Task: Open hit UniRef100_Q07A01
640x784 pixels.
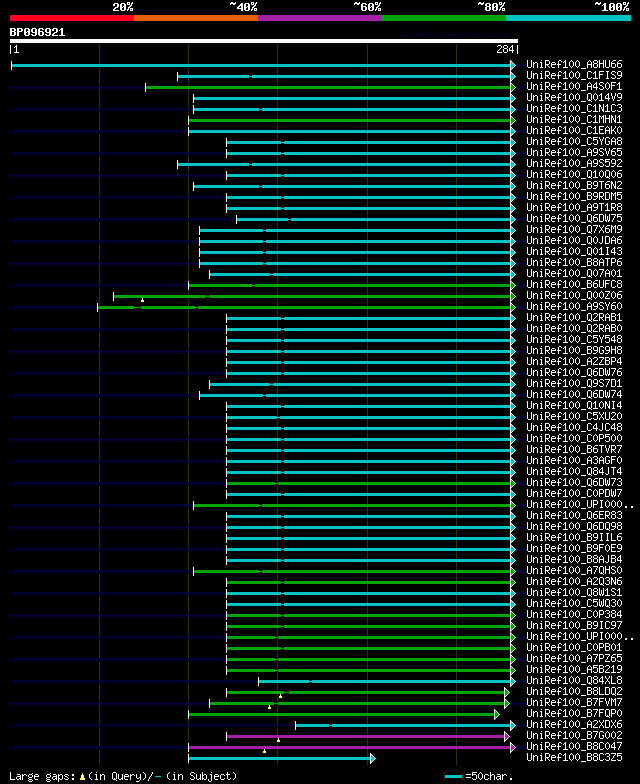Action: 574,274
